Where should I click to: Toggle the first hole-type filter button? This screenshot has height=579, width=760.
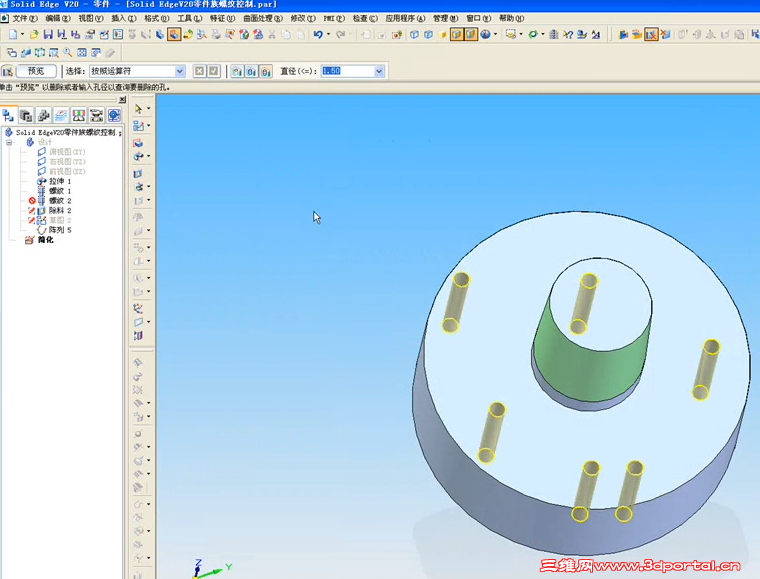pyautogui.click(x=237, y=71)
